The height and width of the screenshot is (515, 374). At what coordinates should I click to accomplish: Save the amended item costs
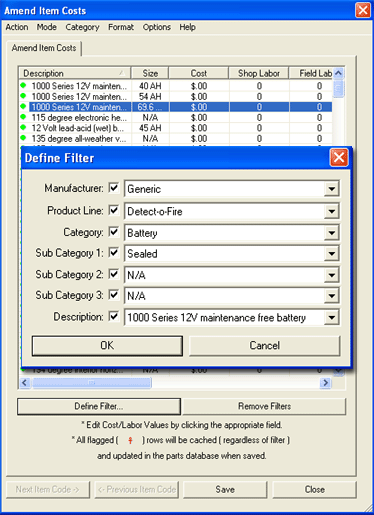pyautogui.click(x=225, y=489)
